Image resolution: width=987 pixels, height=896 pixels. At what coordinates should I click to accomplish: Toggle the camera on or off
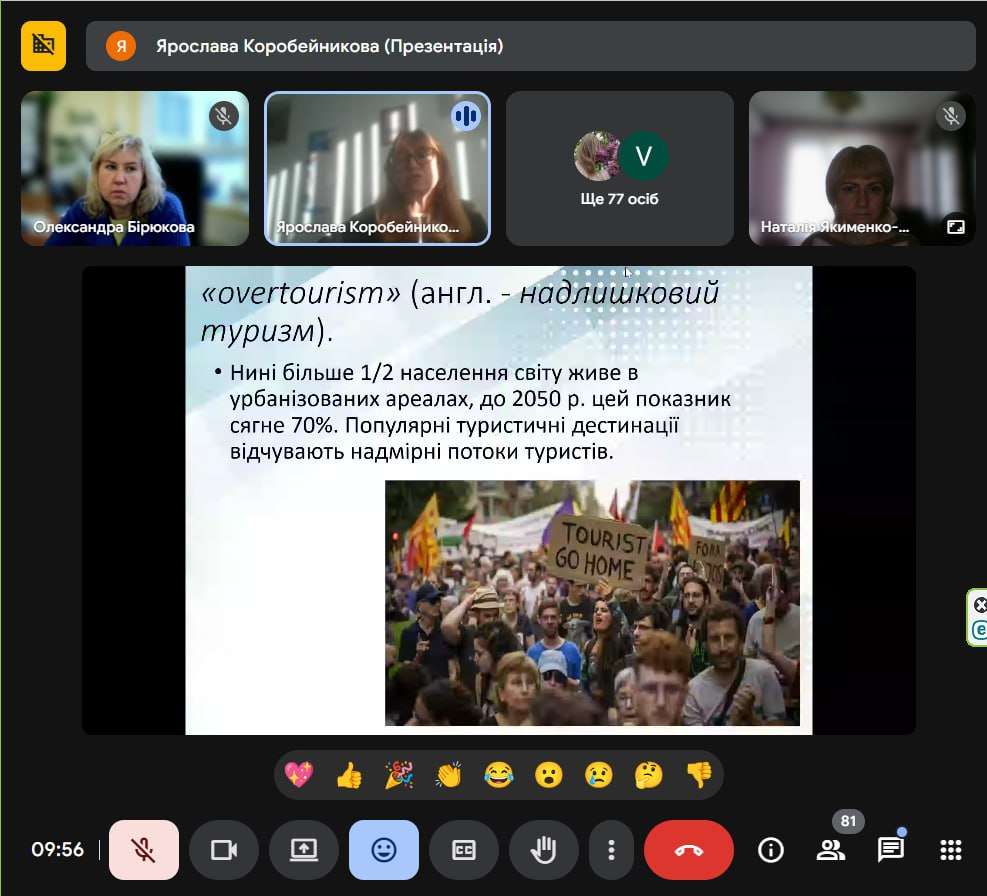(x=223, y=850)
